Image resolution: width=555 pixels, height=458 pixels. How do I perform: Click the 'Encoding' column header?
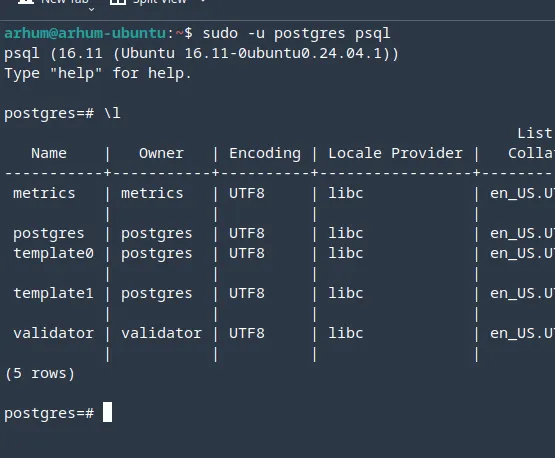265,154
